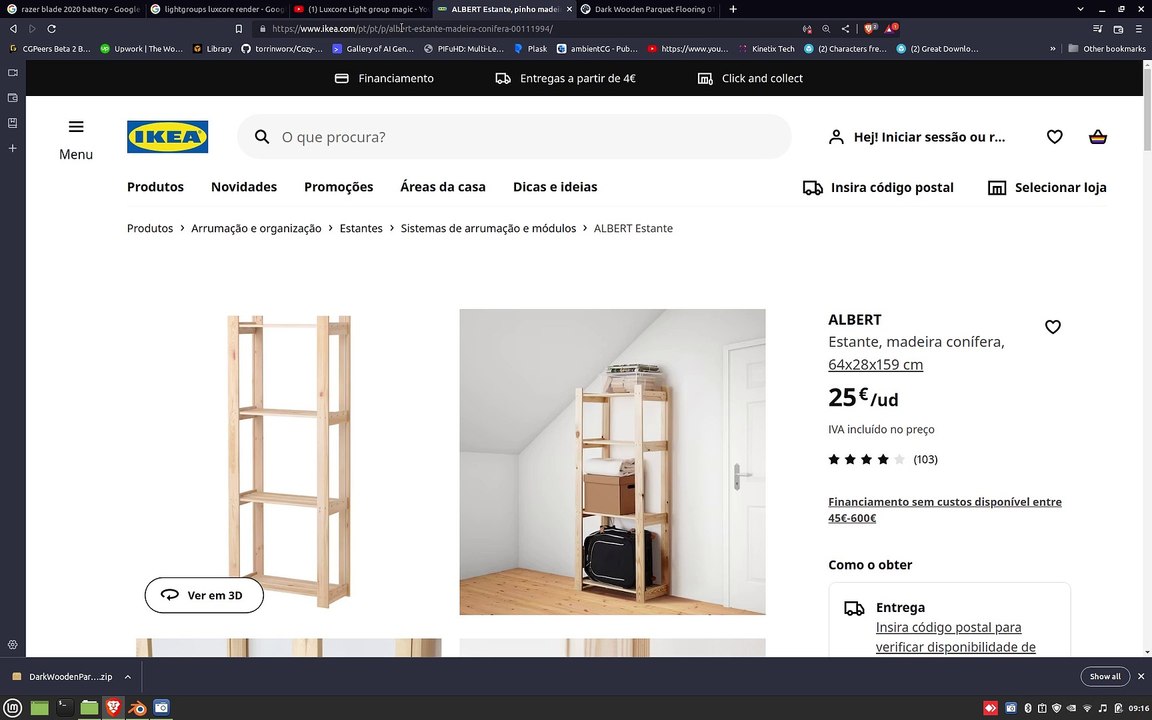Open Financiamento in the top black bar
The image size is (1152, 720).
384,78
